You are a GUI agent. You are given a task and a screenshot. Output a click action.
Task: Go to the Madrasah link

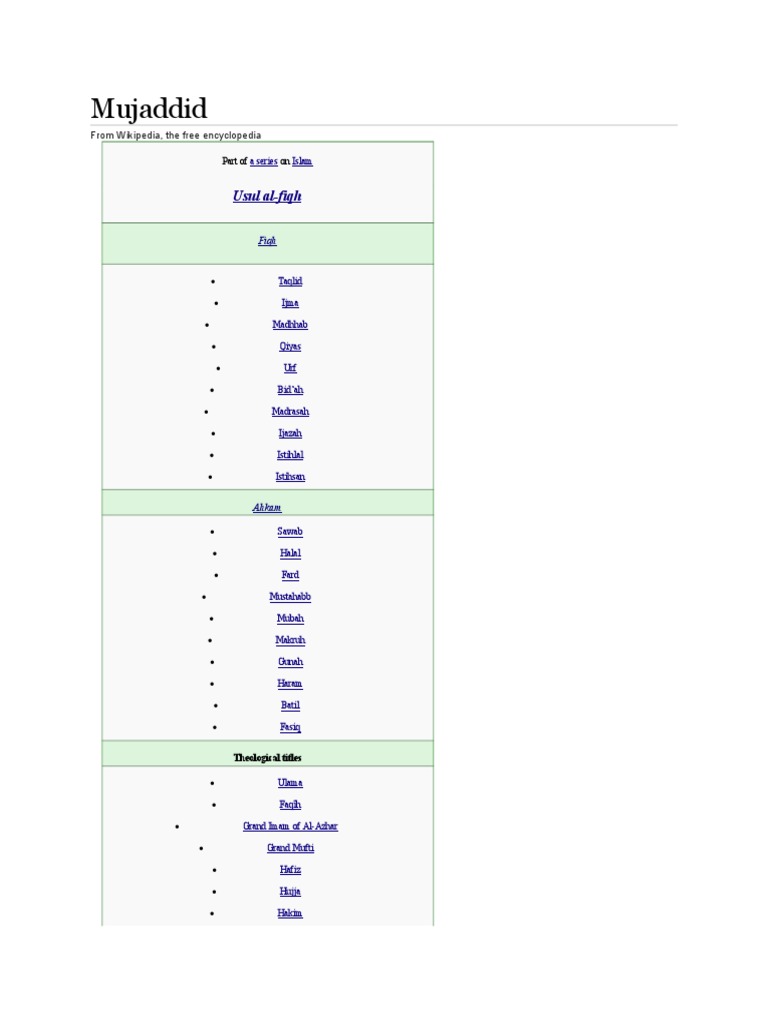[x=290, y=411]
